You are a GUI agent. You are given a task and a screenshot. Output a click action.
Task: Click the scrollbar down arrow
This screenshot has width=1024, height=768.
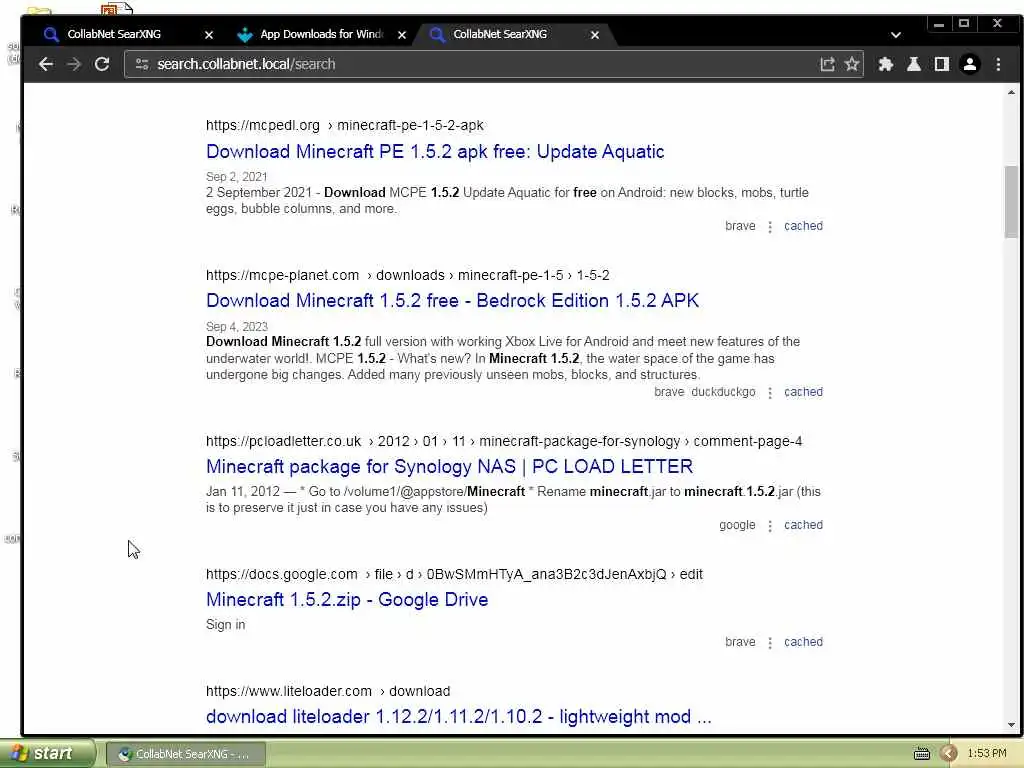(x=1011, y=725)
